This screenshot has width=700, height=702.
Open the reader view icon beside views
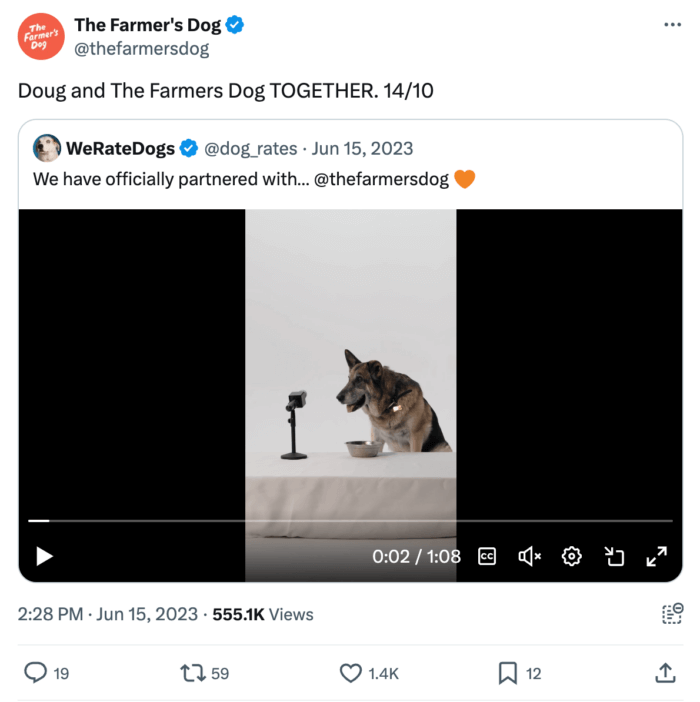pos(672,614)
